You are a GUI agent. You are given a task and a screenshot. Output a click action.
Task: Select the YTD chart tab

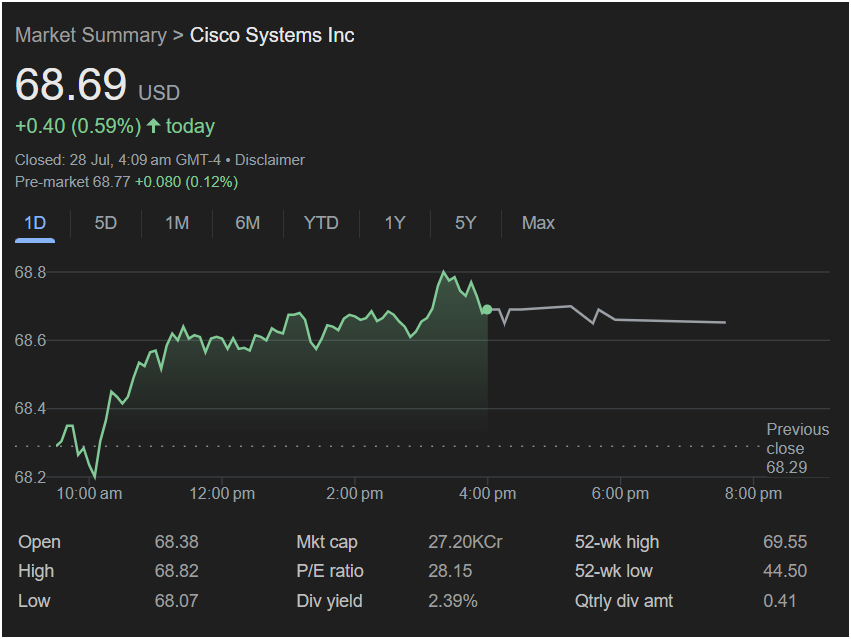(x=321, y=223)
